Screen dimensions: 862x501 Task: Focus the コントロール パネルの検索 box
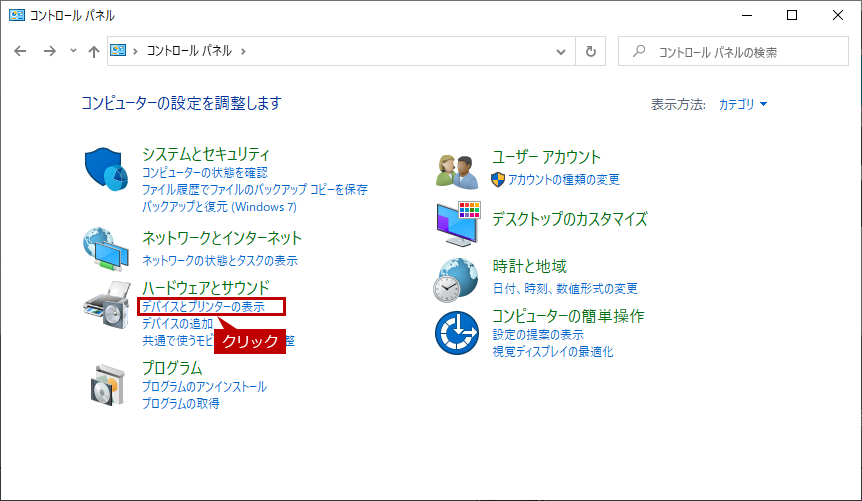coord(733,51)
